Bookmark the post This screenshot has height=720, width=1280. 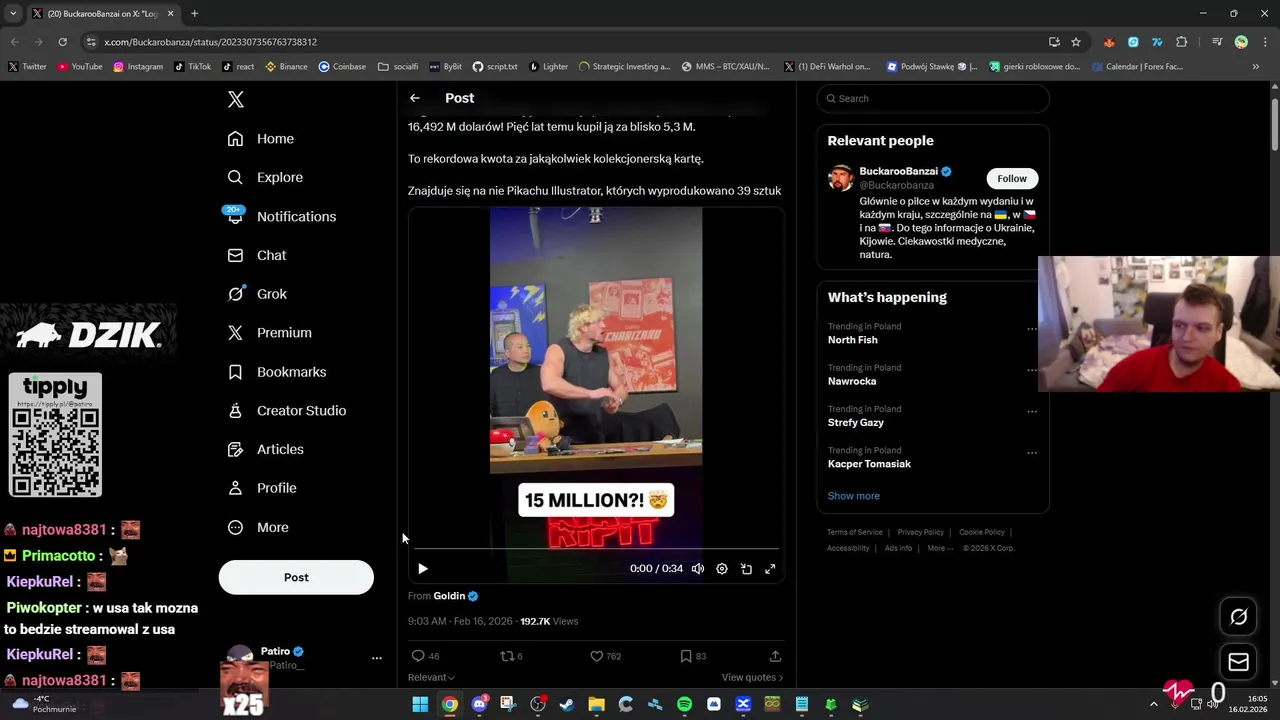click(x=685, y=656)
